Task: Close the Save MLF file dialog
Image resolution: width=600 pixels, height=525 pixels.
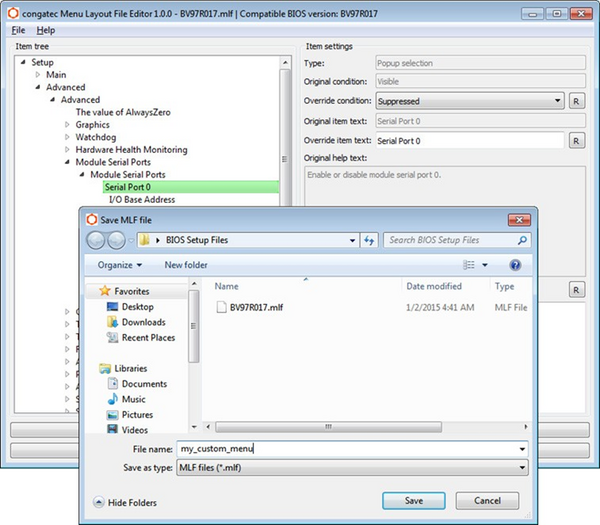Action: point(519,220)
